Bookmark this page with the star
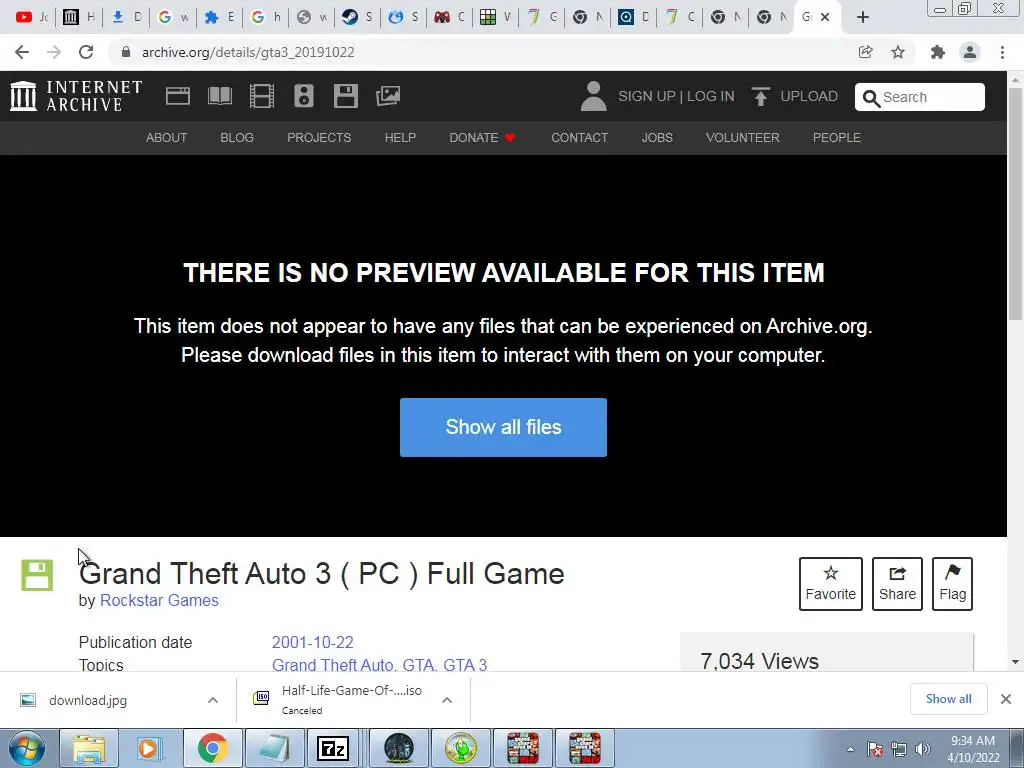Image resolution: width=1024 pixels, height=768 pixels. tap(898, 52)
